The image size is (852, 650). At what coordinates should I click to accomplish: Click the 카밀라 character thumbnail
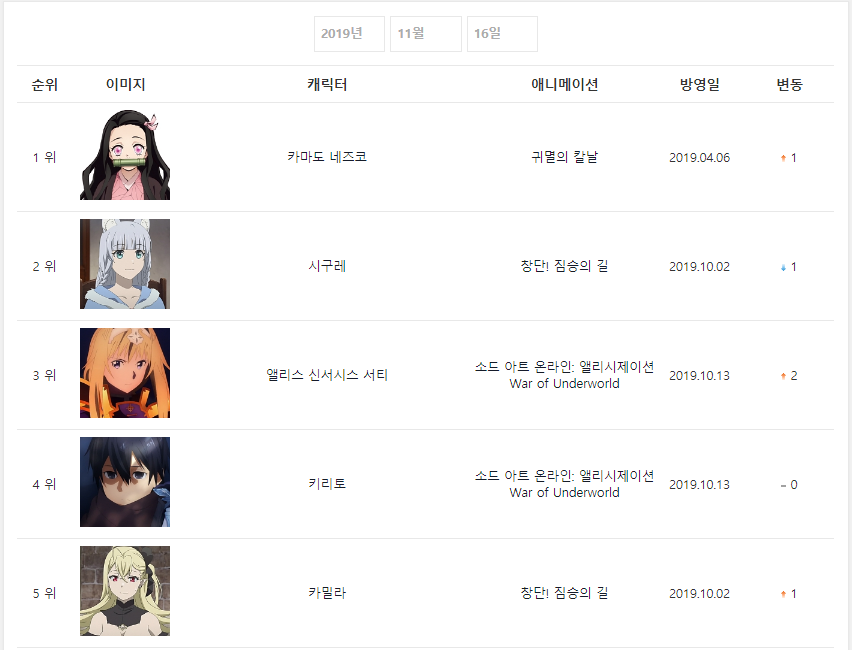125,591
